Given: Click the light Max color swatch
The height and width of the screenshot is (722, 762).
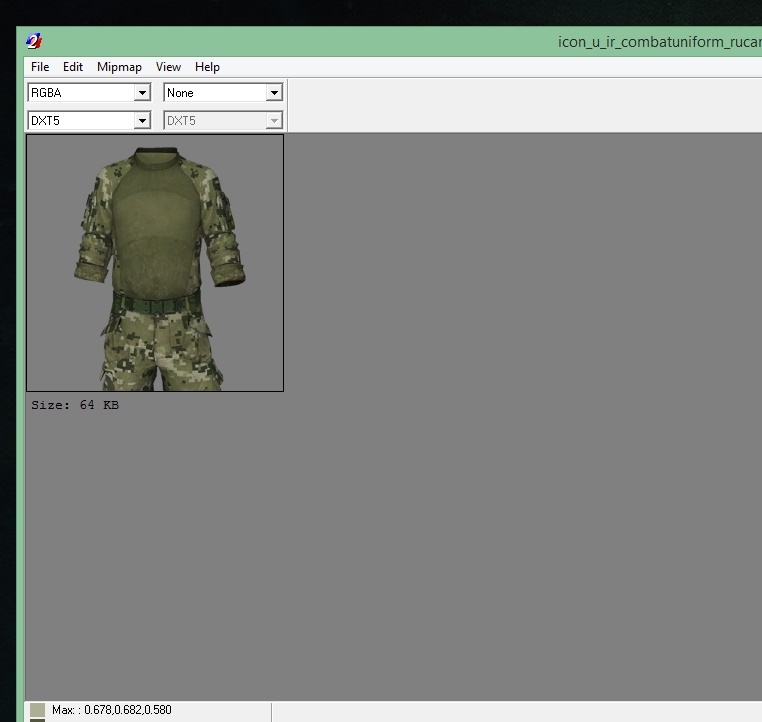Looking at the screenshot, I should [x=37, y=709].
